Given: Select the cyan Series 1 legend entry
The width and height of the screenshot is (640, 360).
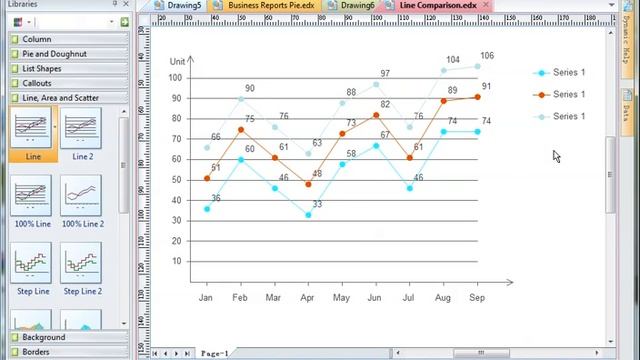Looking at the screenshot, I should [559, 73].
